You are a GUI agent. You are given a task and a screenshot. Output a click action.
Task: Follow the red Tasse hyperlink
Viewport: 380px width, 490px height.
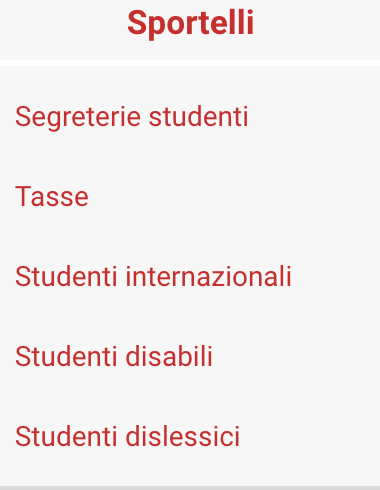click(52, 197)
